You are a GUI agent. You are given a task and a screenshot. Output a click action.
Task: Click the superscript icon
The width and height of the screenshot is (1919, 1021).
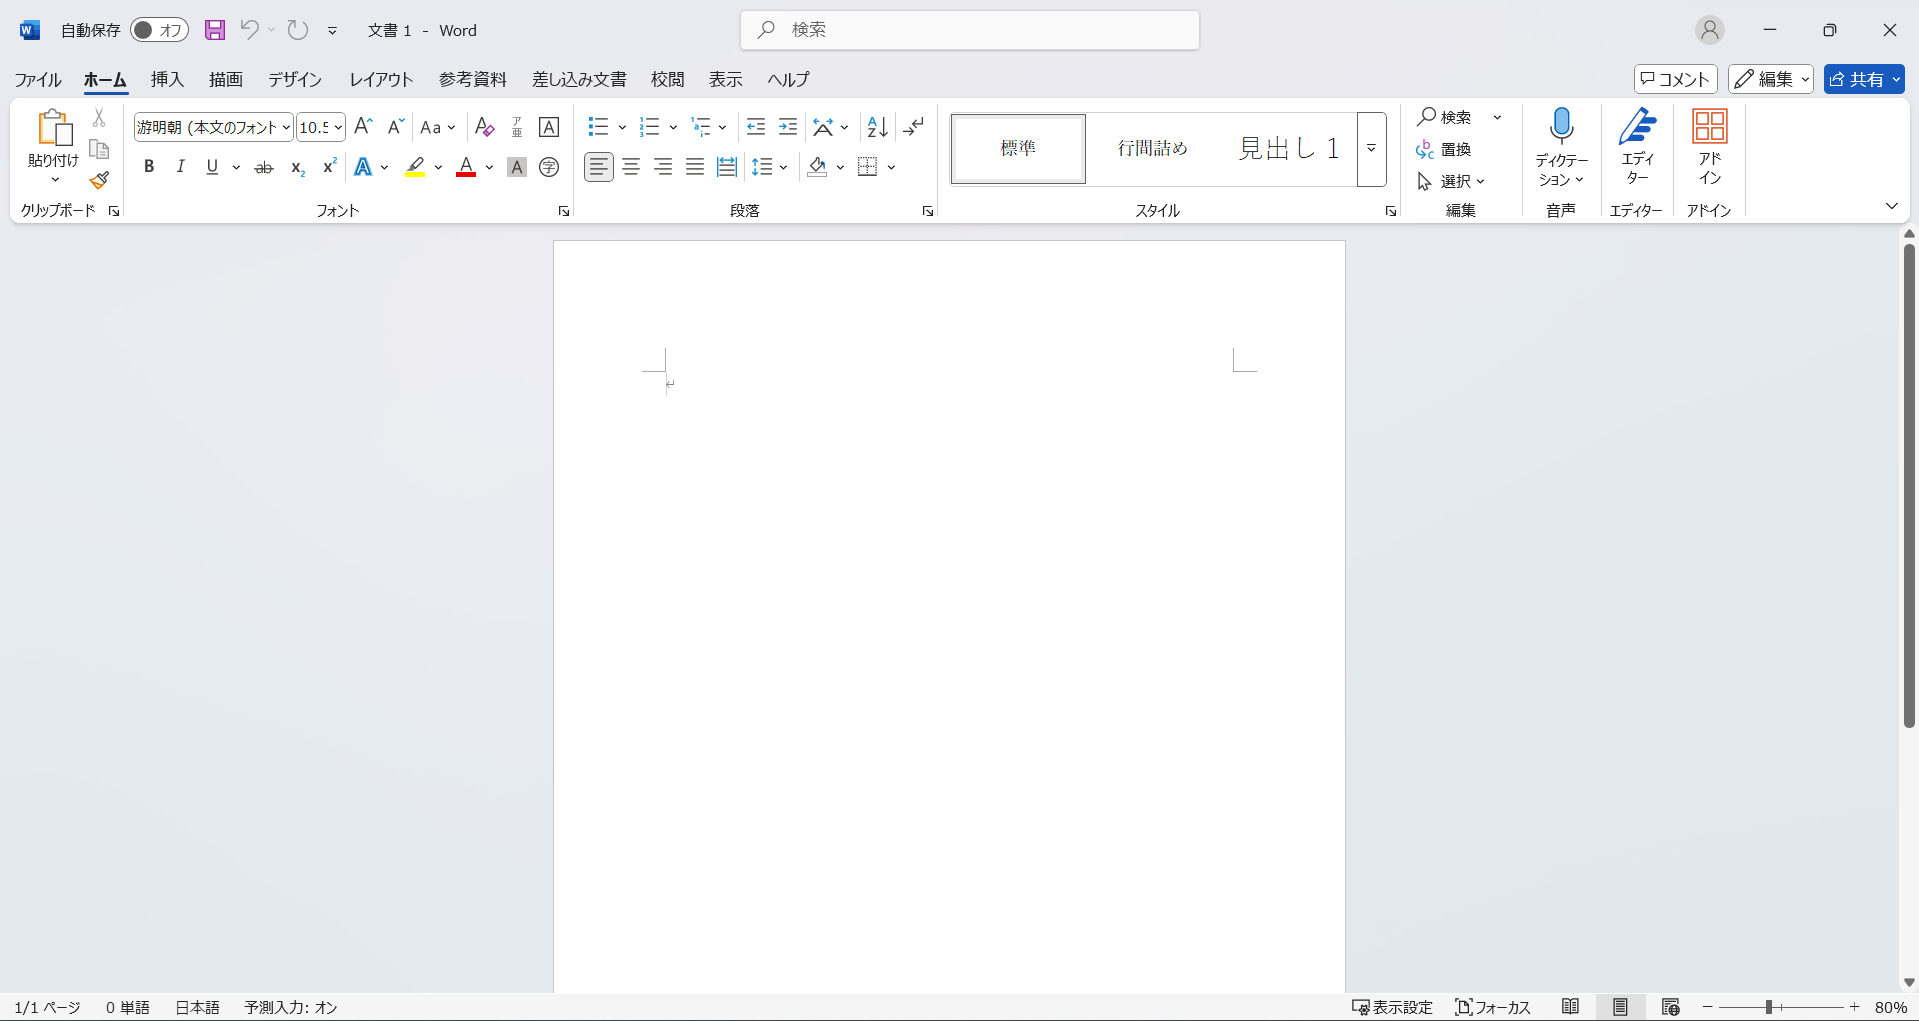(x=329, y=167)
